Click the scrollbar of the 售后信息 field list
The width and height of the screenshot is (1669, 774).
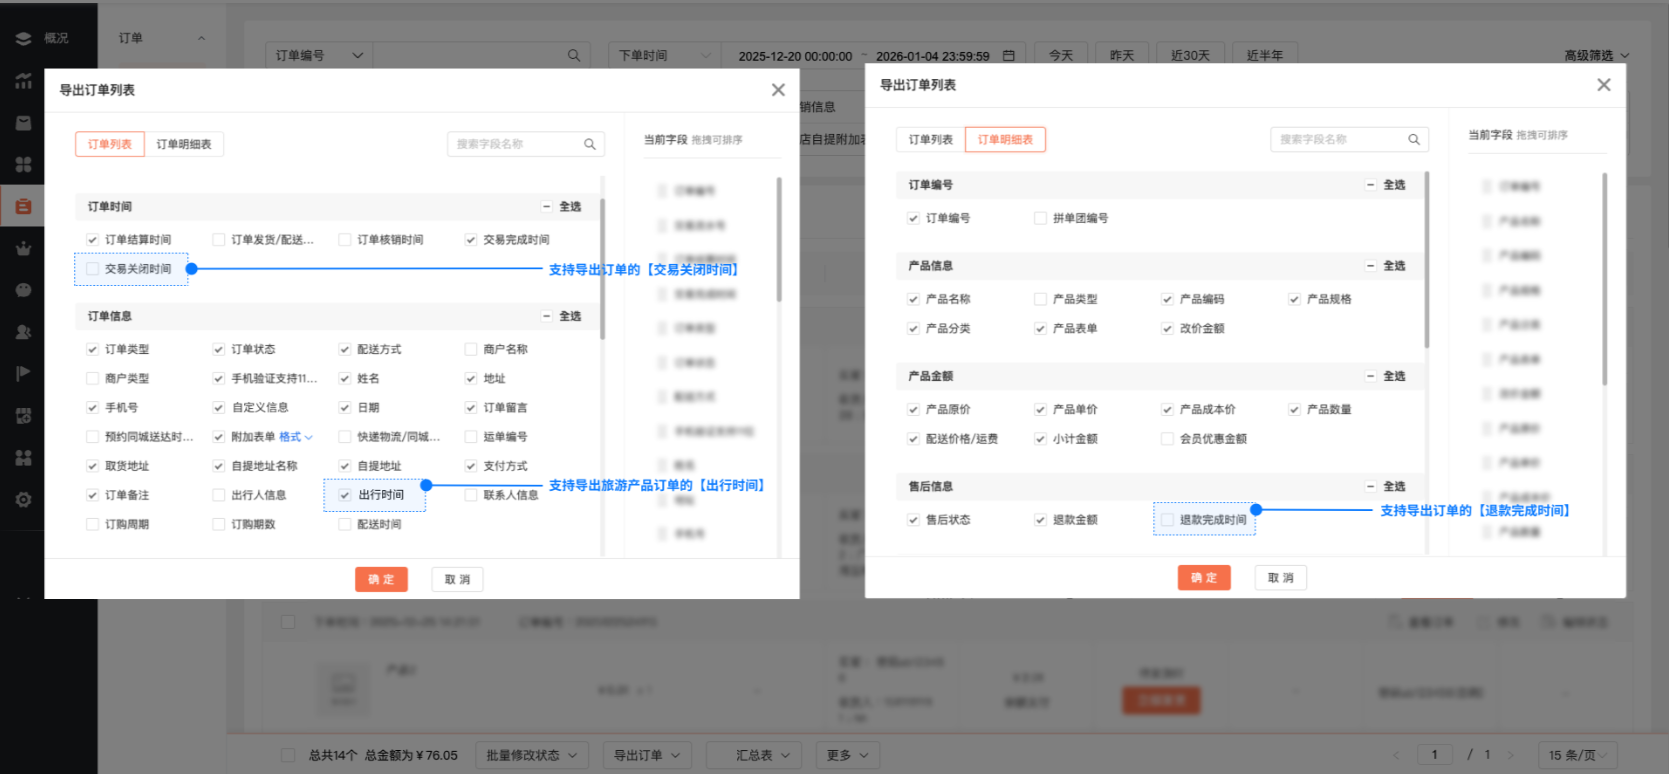[1426, 260]
